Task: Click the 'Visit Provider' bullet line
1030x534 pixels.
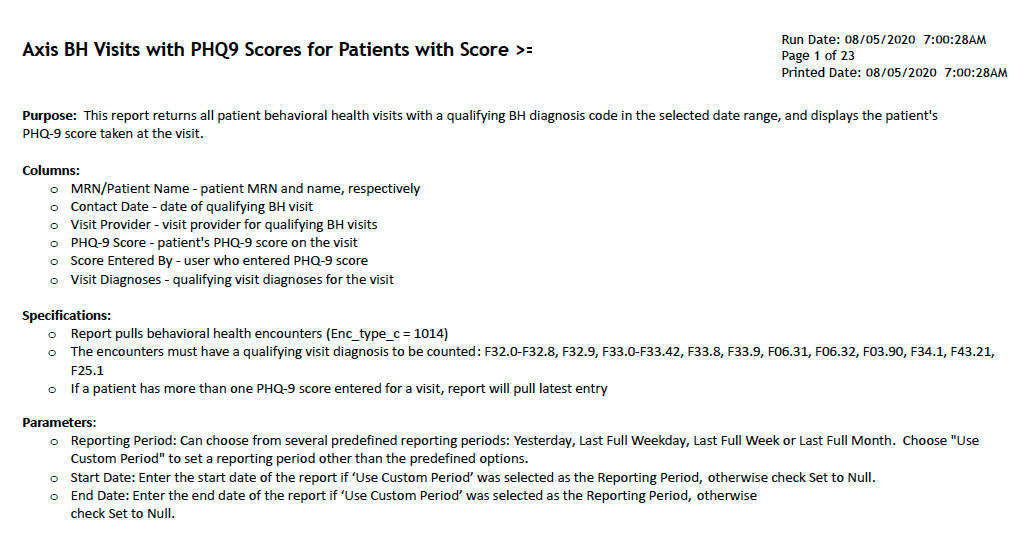Action: [x=224, y=225]
